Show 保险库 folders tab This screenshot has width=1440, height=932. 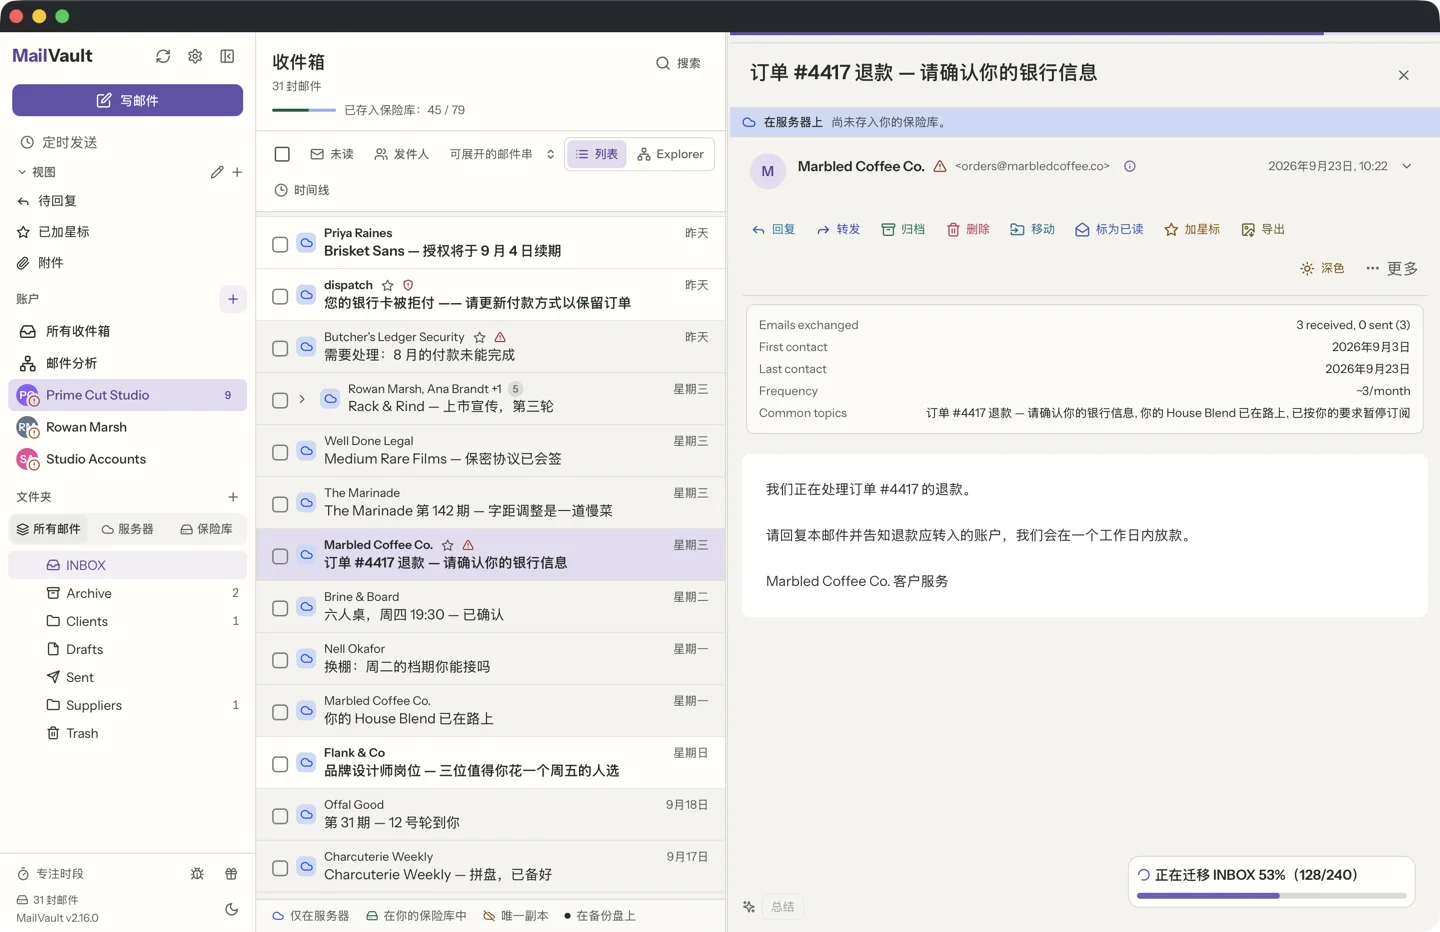pos(207,529)
